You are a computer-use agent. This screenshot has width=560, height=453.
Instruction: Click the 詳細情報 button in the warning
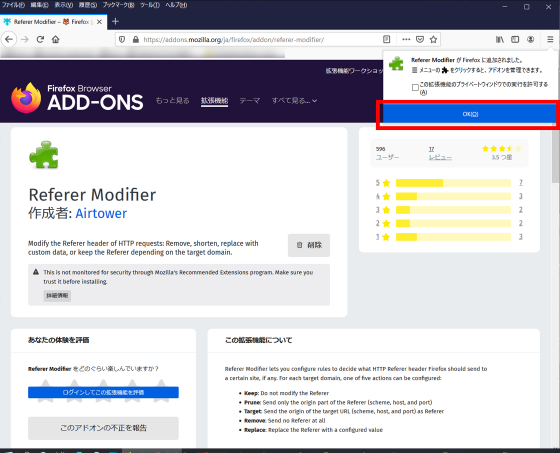coord(57,295)
